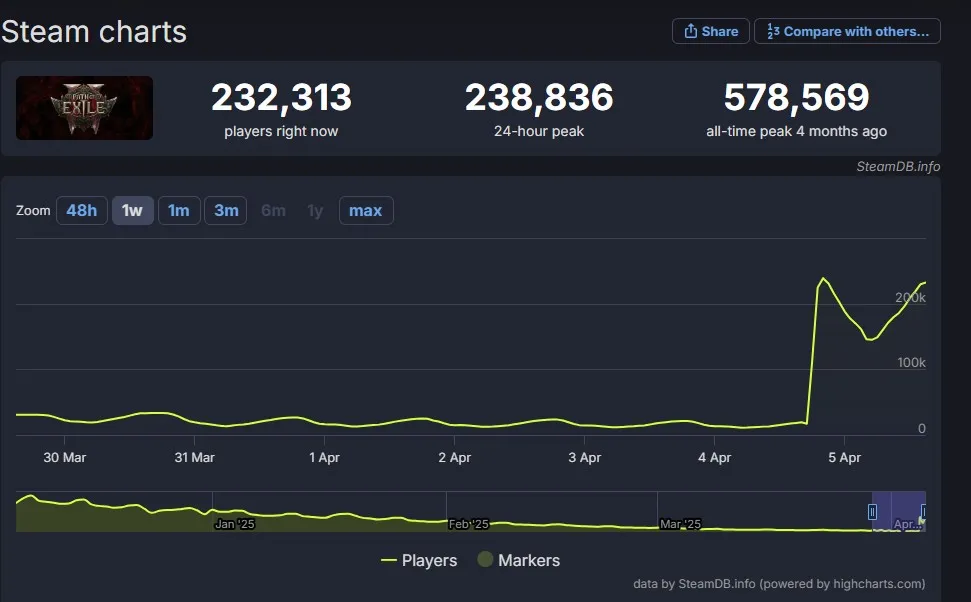The height and width of the screenshot is (602, 971).
Task: Open Compare with others
Action: [x=847, y=31]
